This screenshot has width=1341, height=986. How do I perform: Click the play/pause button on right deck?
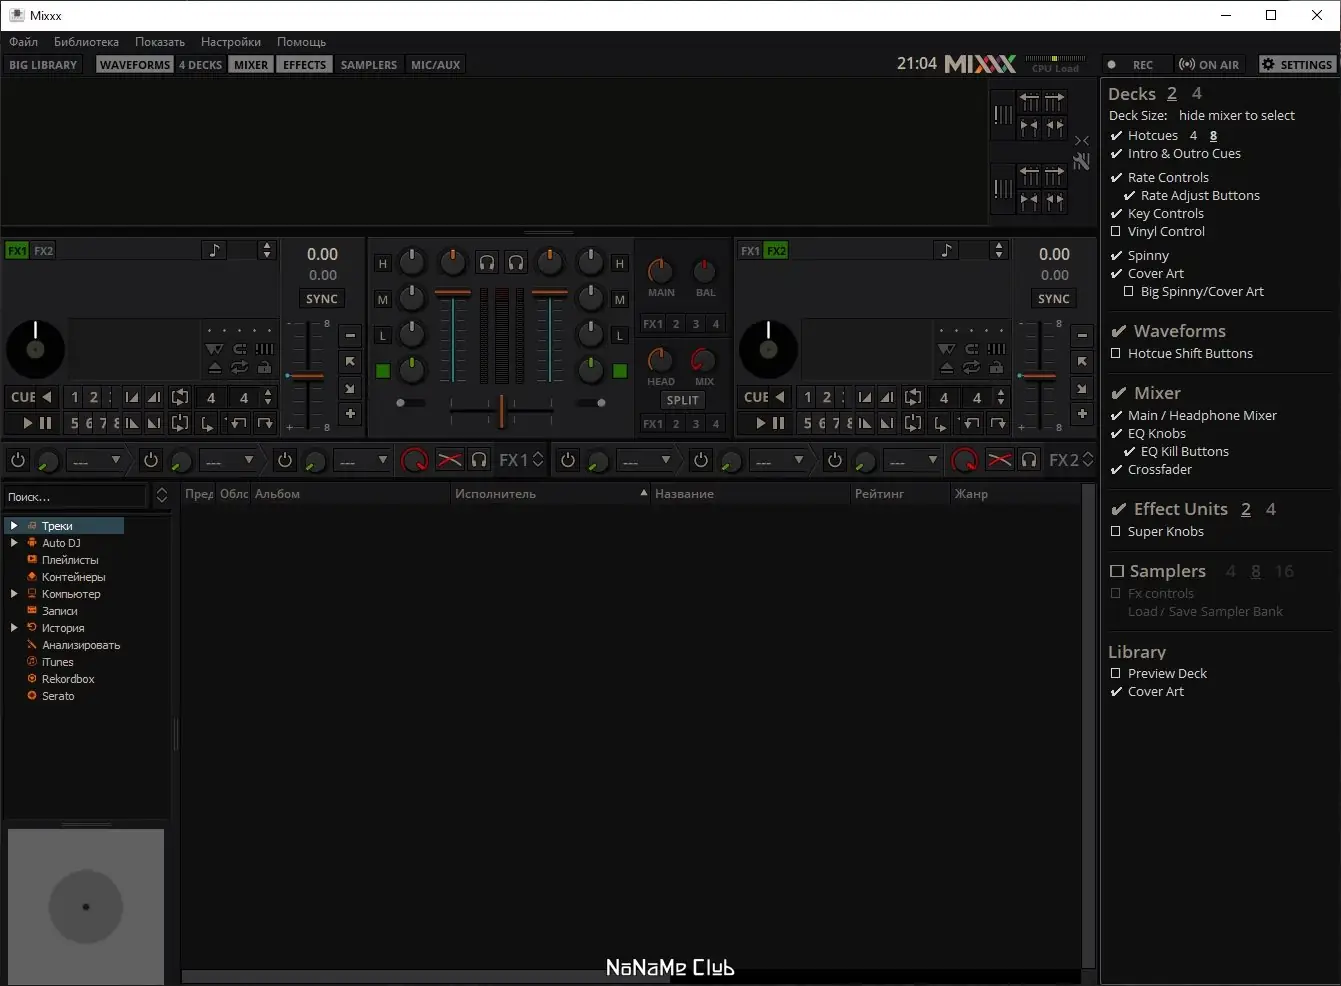(769, 423)
